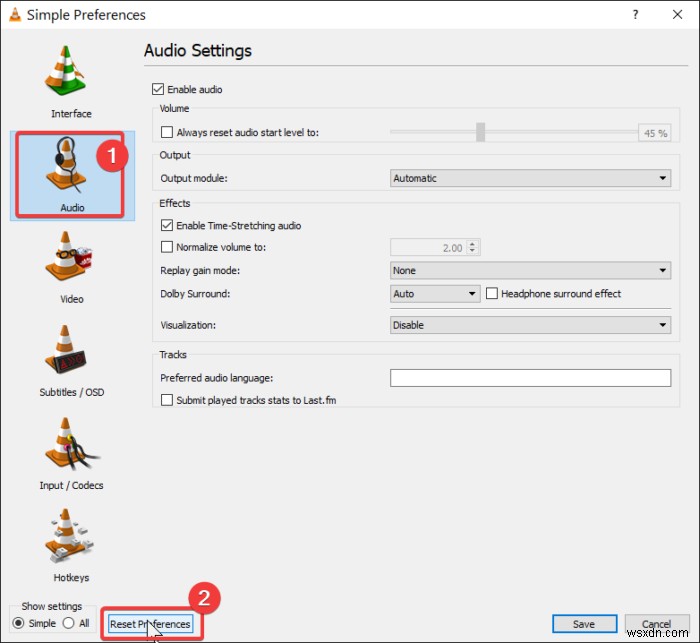Click the Volume group label
Screen dimensions: 700x643
point(174,109)
